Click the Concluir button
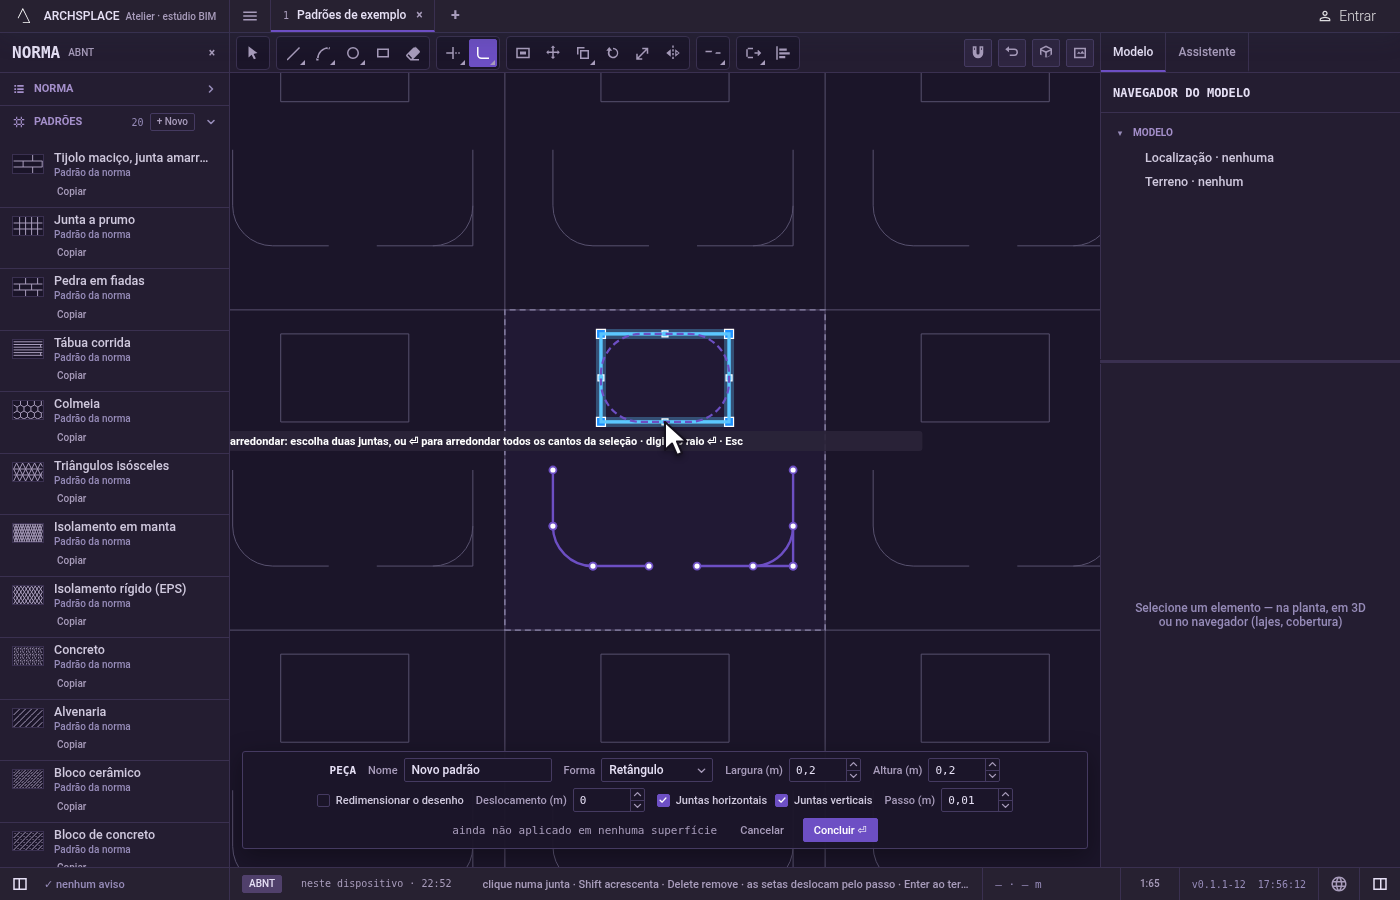This screenshot has height=900, width=1400. [x=840, y=830]
